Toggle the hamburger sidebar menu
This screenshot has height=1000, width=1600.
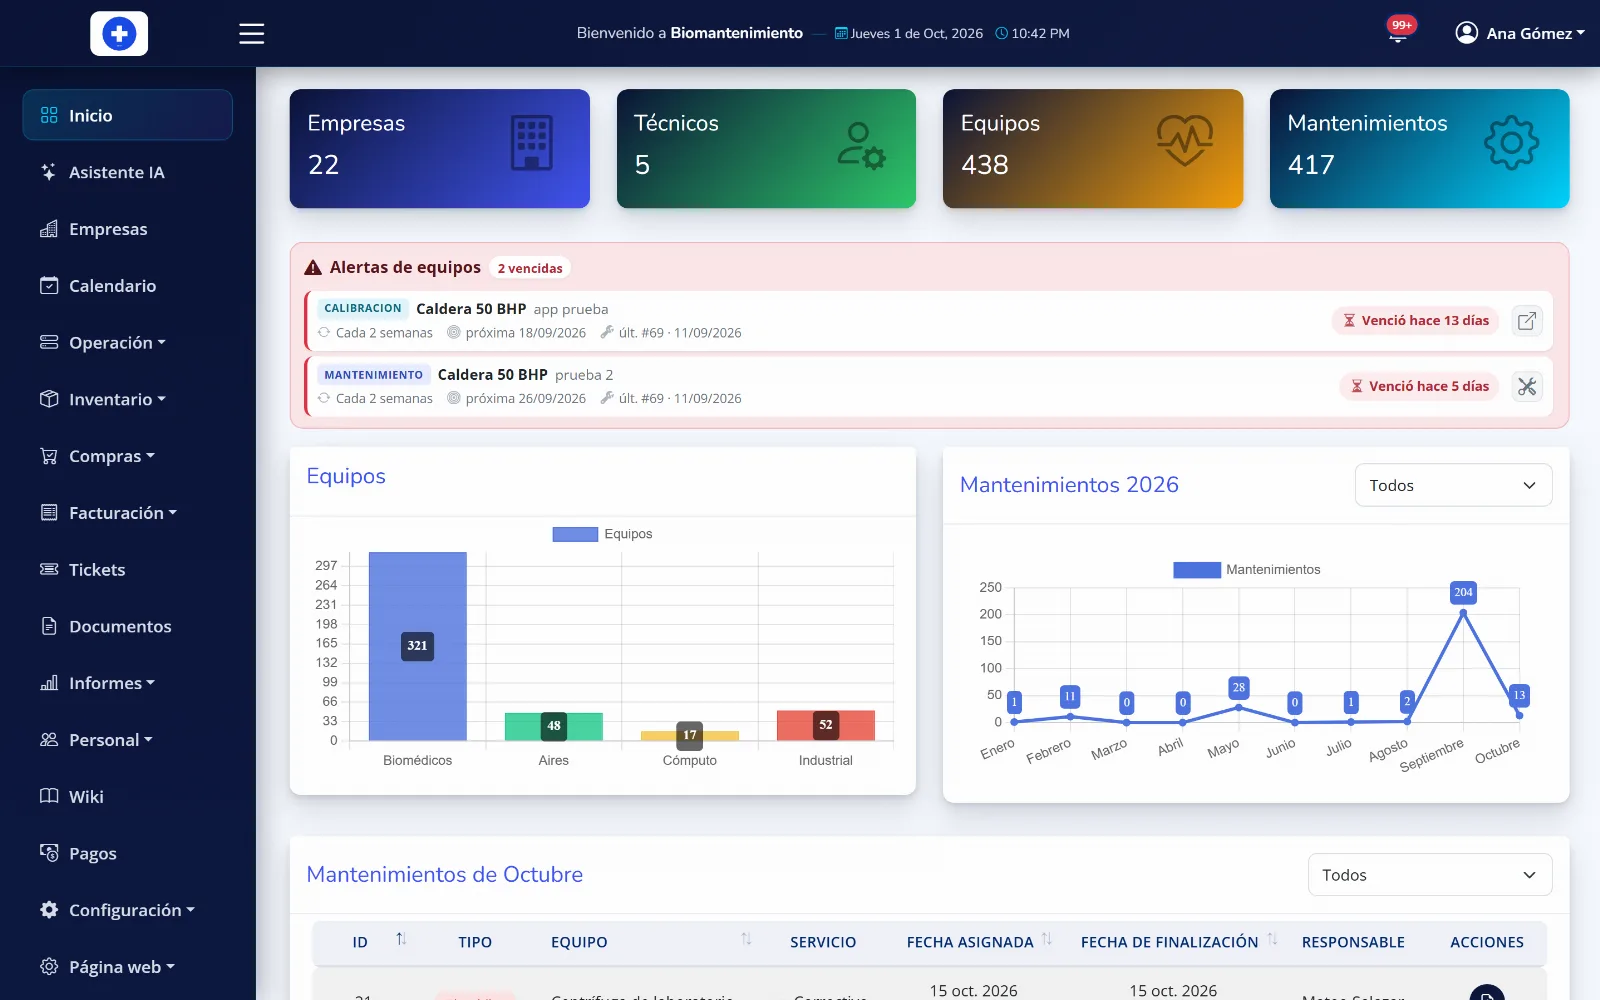252,34
